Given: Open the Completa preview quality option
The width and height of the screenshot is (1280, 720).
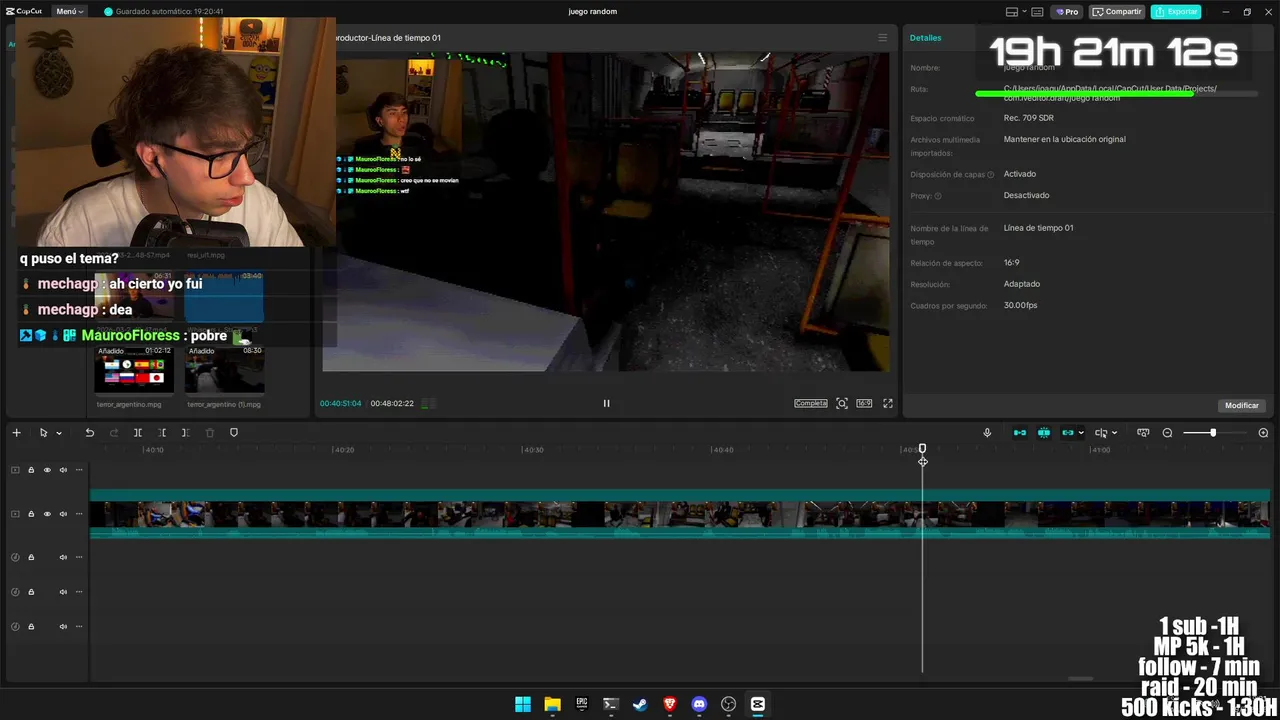Looking at the screenshot, I should (811, 403).
